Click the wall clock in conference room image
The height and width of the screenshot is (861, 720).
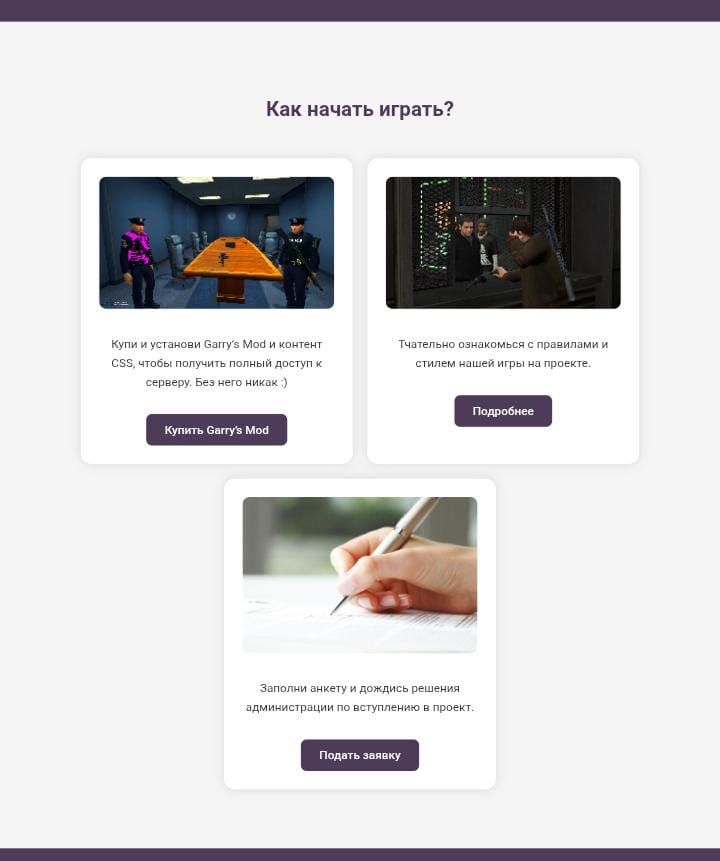click(232, 216)
